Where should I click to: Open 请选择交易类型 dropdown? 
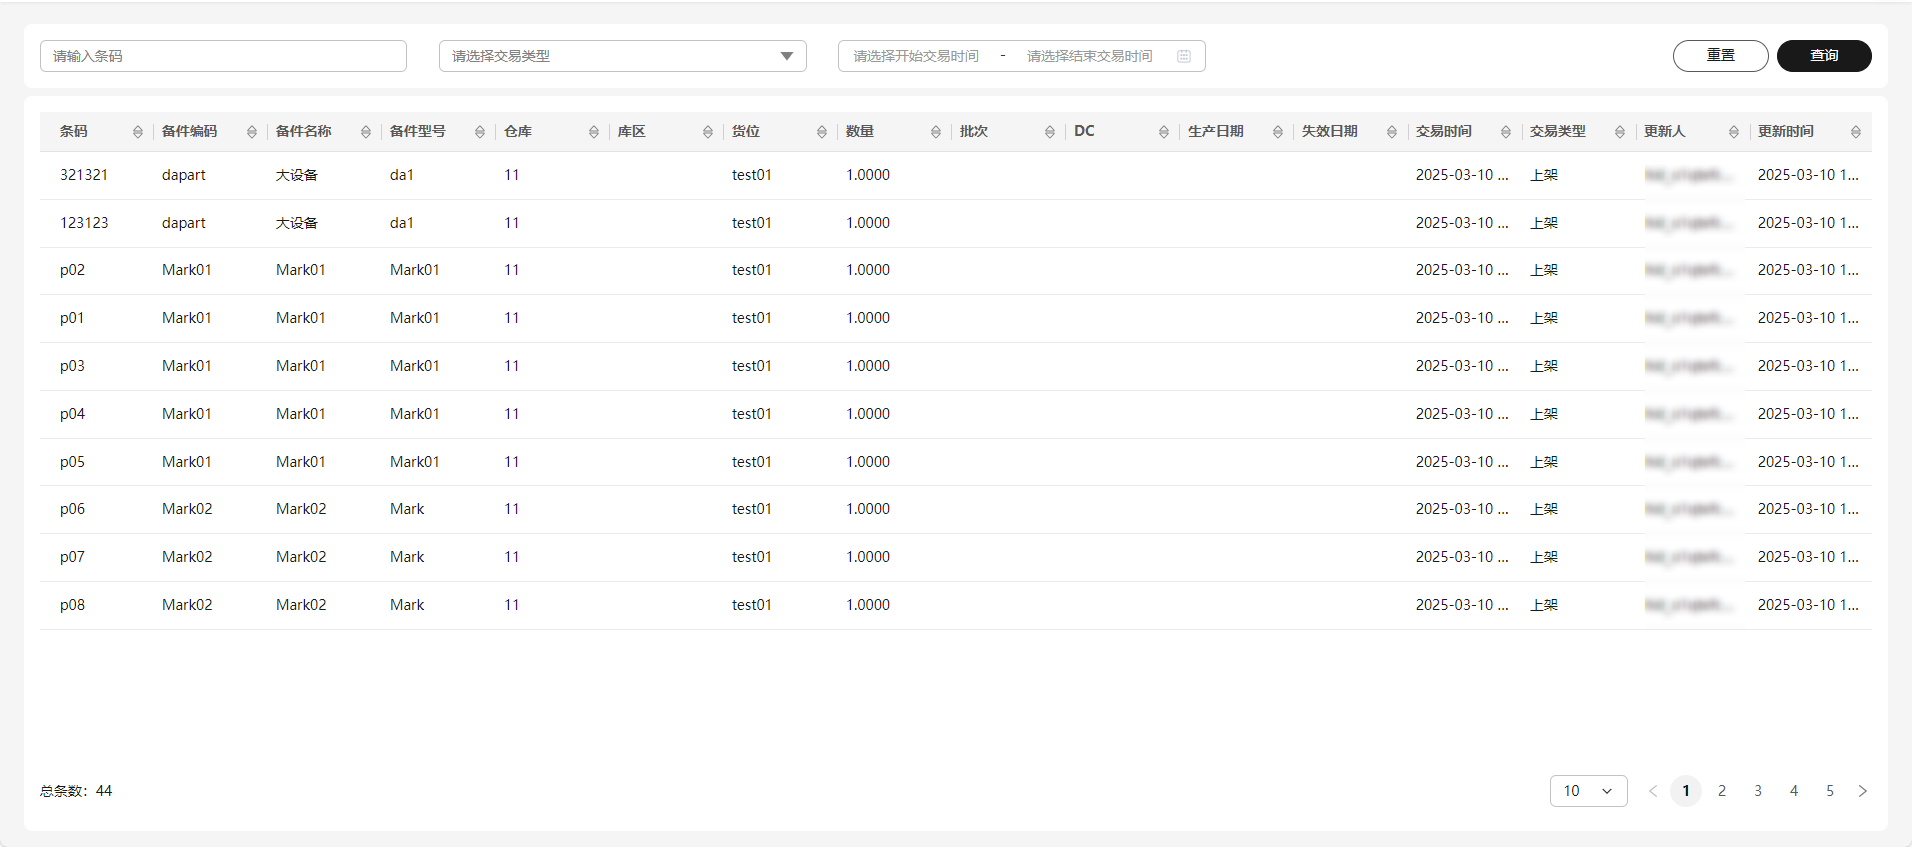[x=623, y=56]
